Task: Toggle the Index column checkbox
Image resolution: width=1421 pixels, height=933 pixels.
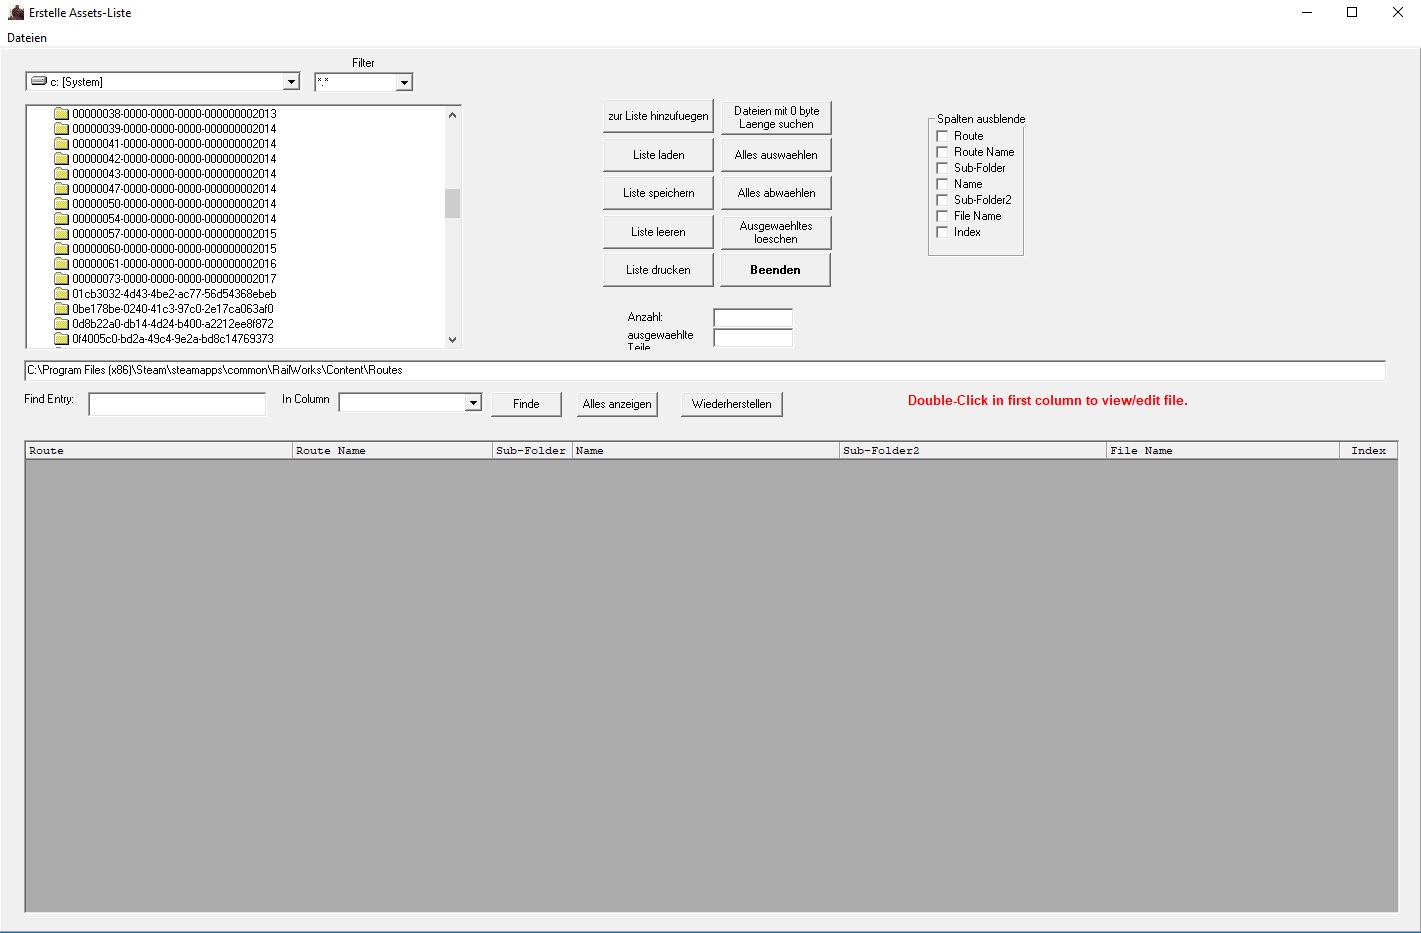Action: coord(942,232)
